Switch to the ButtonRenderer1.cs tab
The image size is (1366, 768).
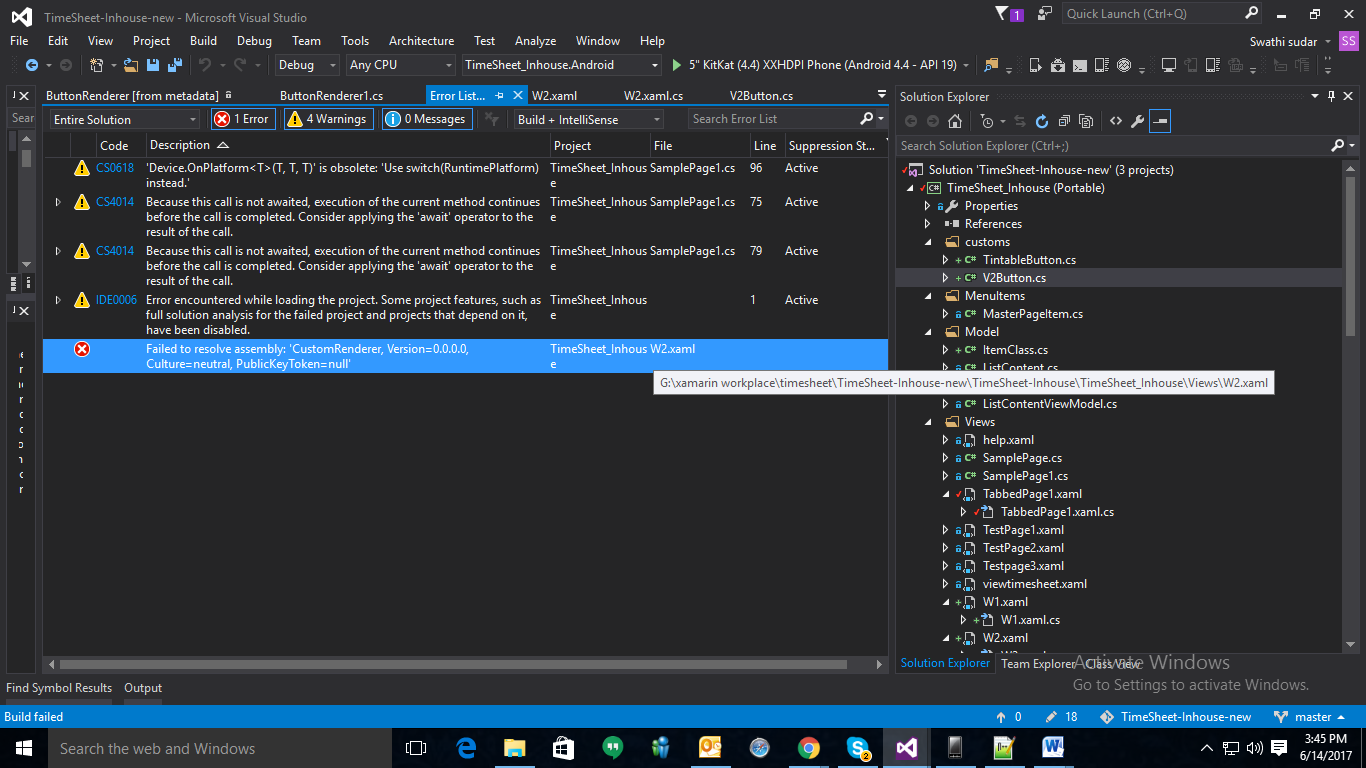tap(331, 96)
